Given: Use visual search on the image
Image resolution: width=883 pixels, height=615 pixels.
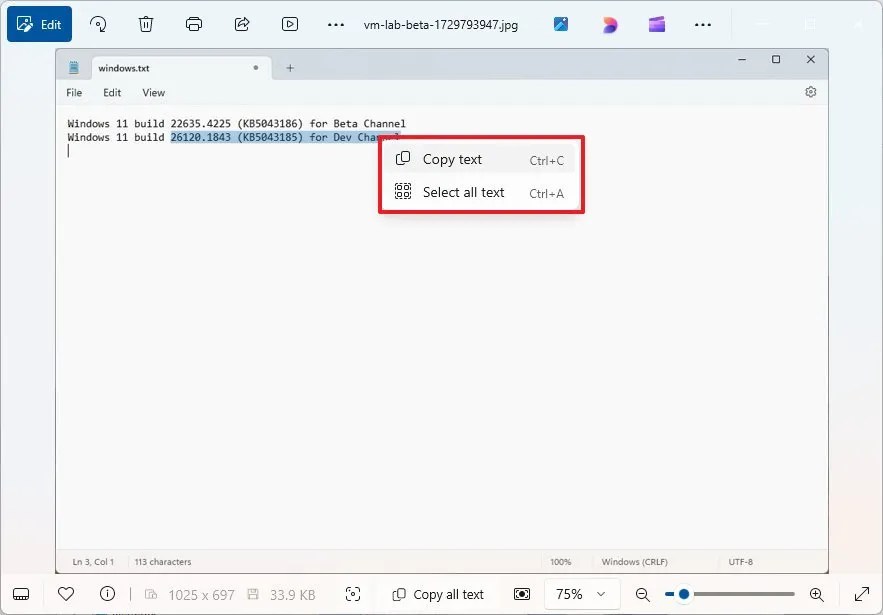Looking at the screenshot, I should [x=353, y=593].
